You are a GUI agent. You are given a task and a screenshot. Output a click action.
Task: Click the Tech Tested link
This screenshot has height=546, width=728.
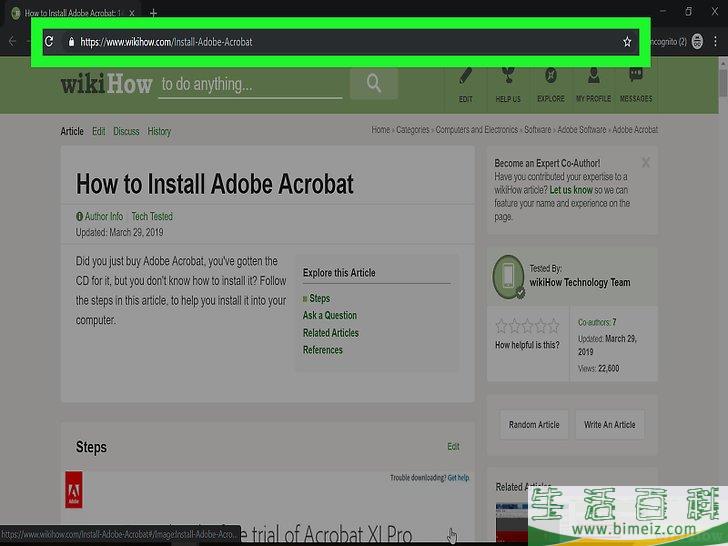[152, 216]
